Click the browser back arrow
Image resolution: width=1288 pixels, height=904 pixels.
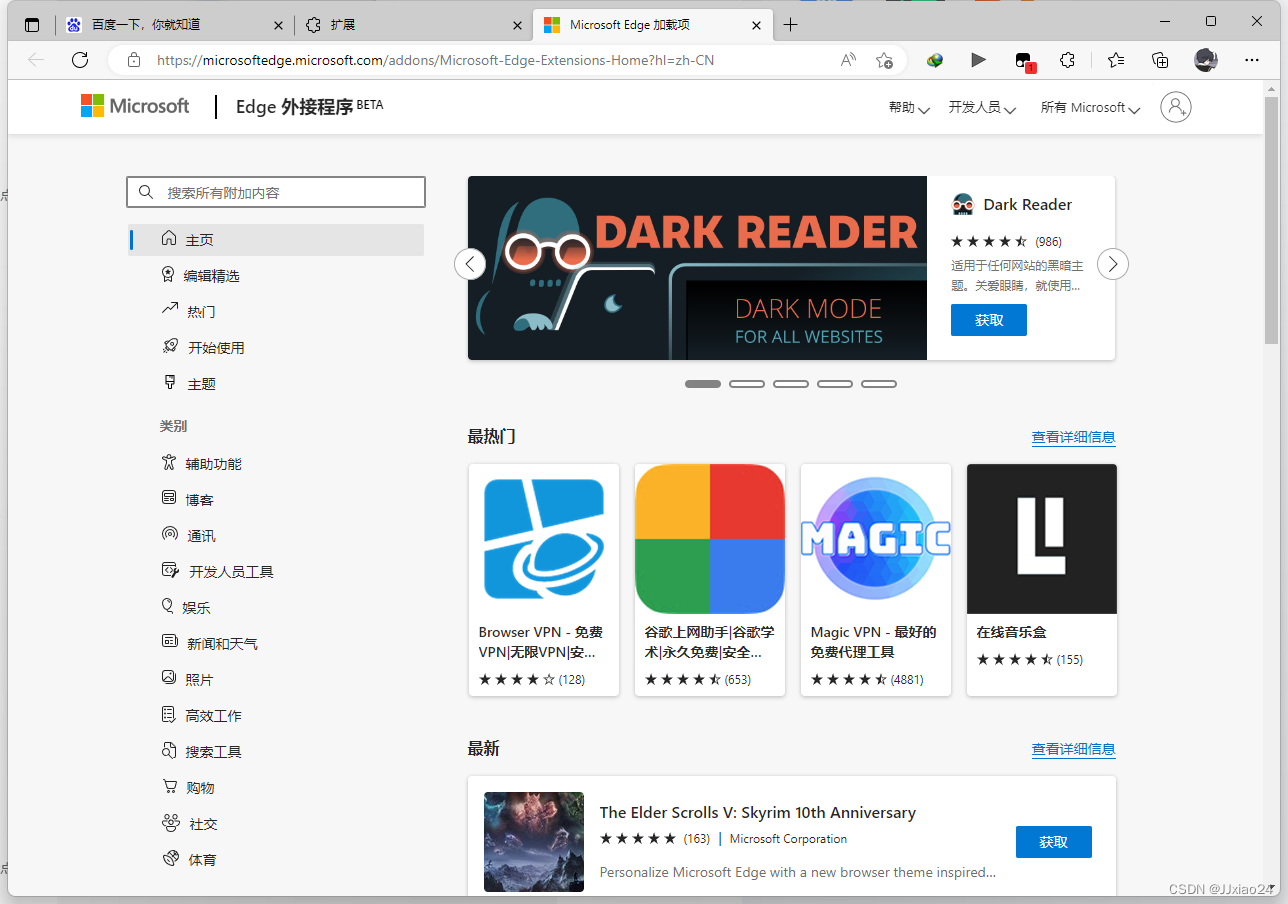(36, 60)
